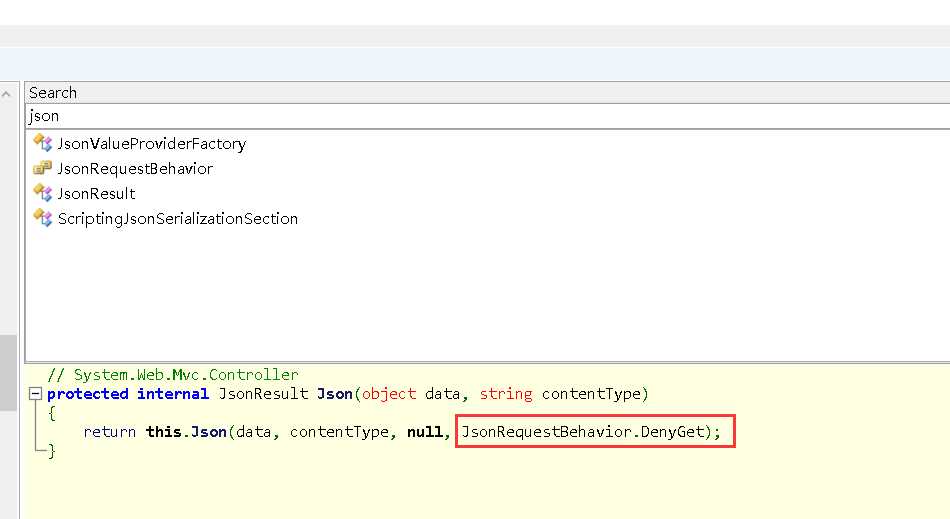Click the Search panel header

487,93
